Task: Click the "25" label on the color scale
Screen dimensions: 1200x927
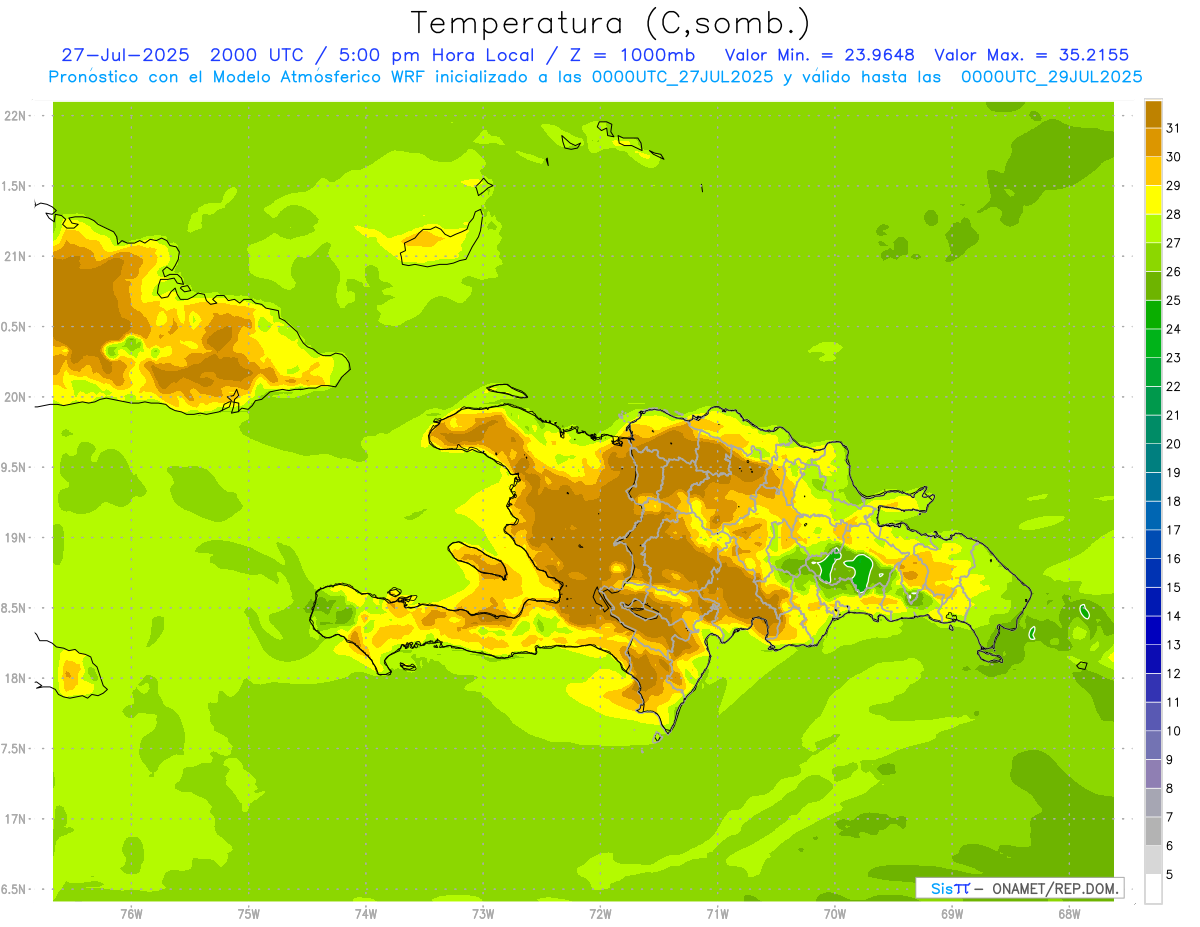Action: coord(1174,300)
